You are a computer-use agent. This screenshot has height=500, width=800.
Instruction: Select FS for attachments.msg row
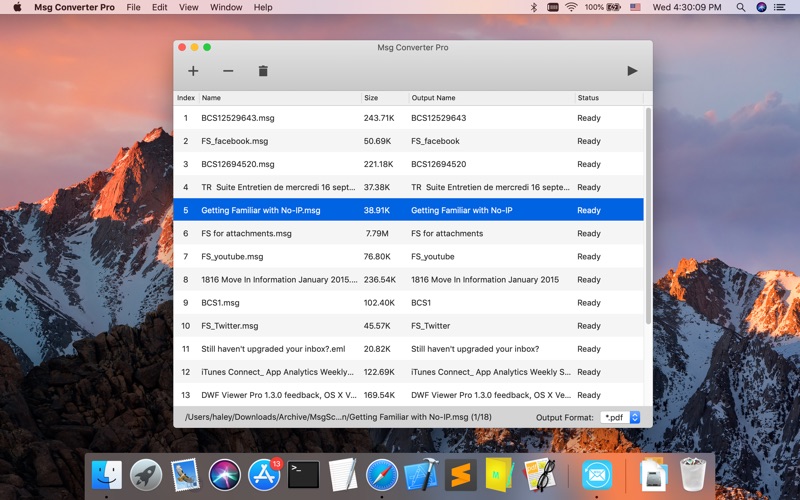[408, 233]
